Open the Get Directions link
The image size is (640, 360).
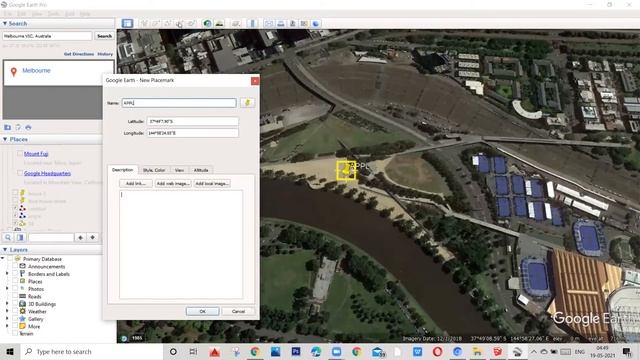point(79,54)
